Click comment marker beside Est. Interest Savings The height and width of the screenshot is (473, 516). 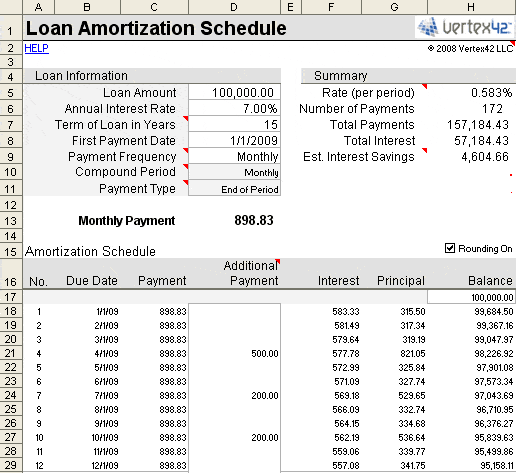pyautogui.click(x=425, y=150)
